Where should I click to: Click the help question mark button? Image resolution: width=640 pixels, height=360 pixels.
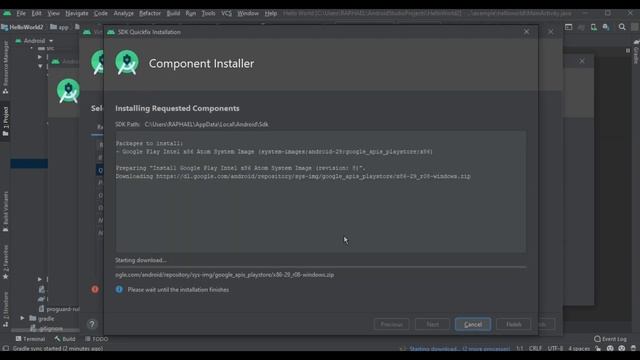[92, 324]
